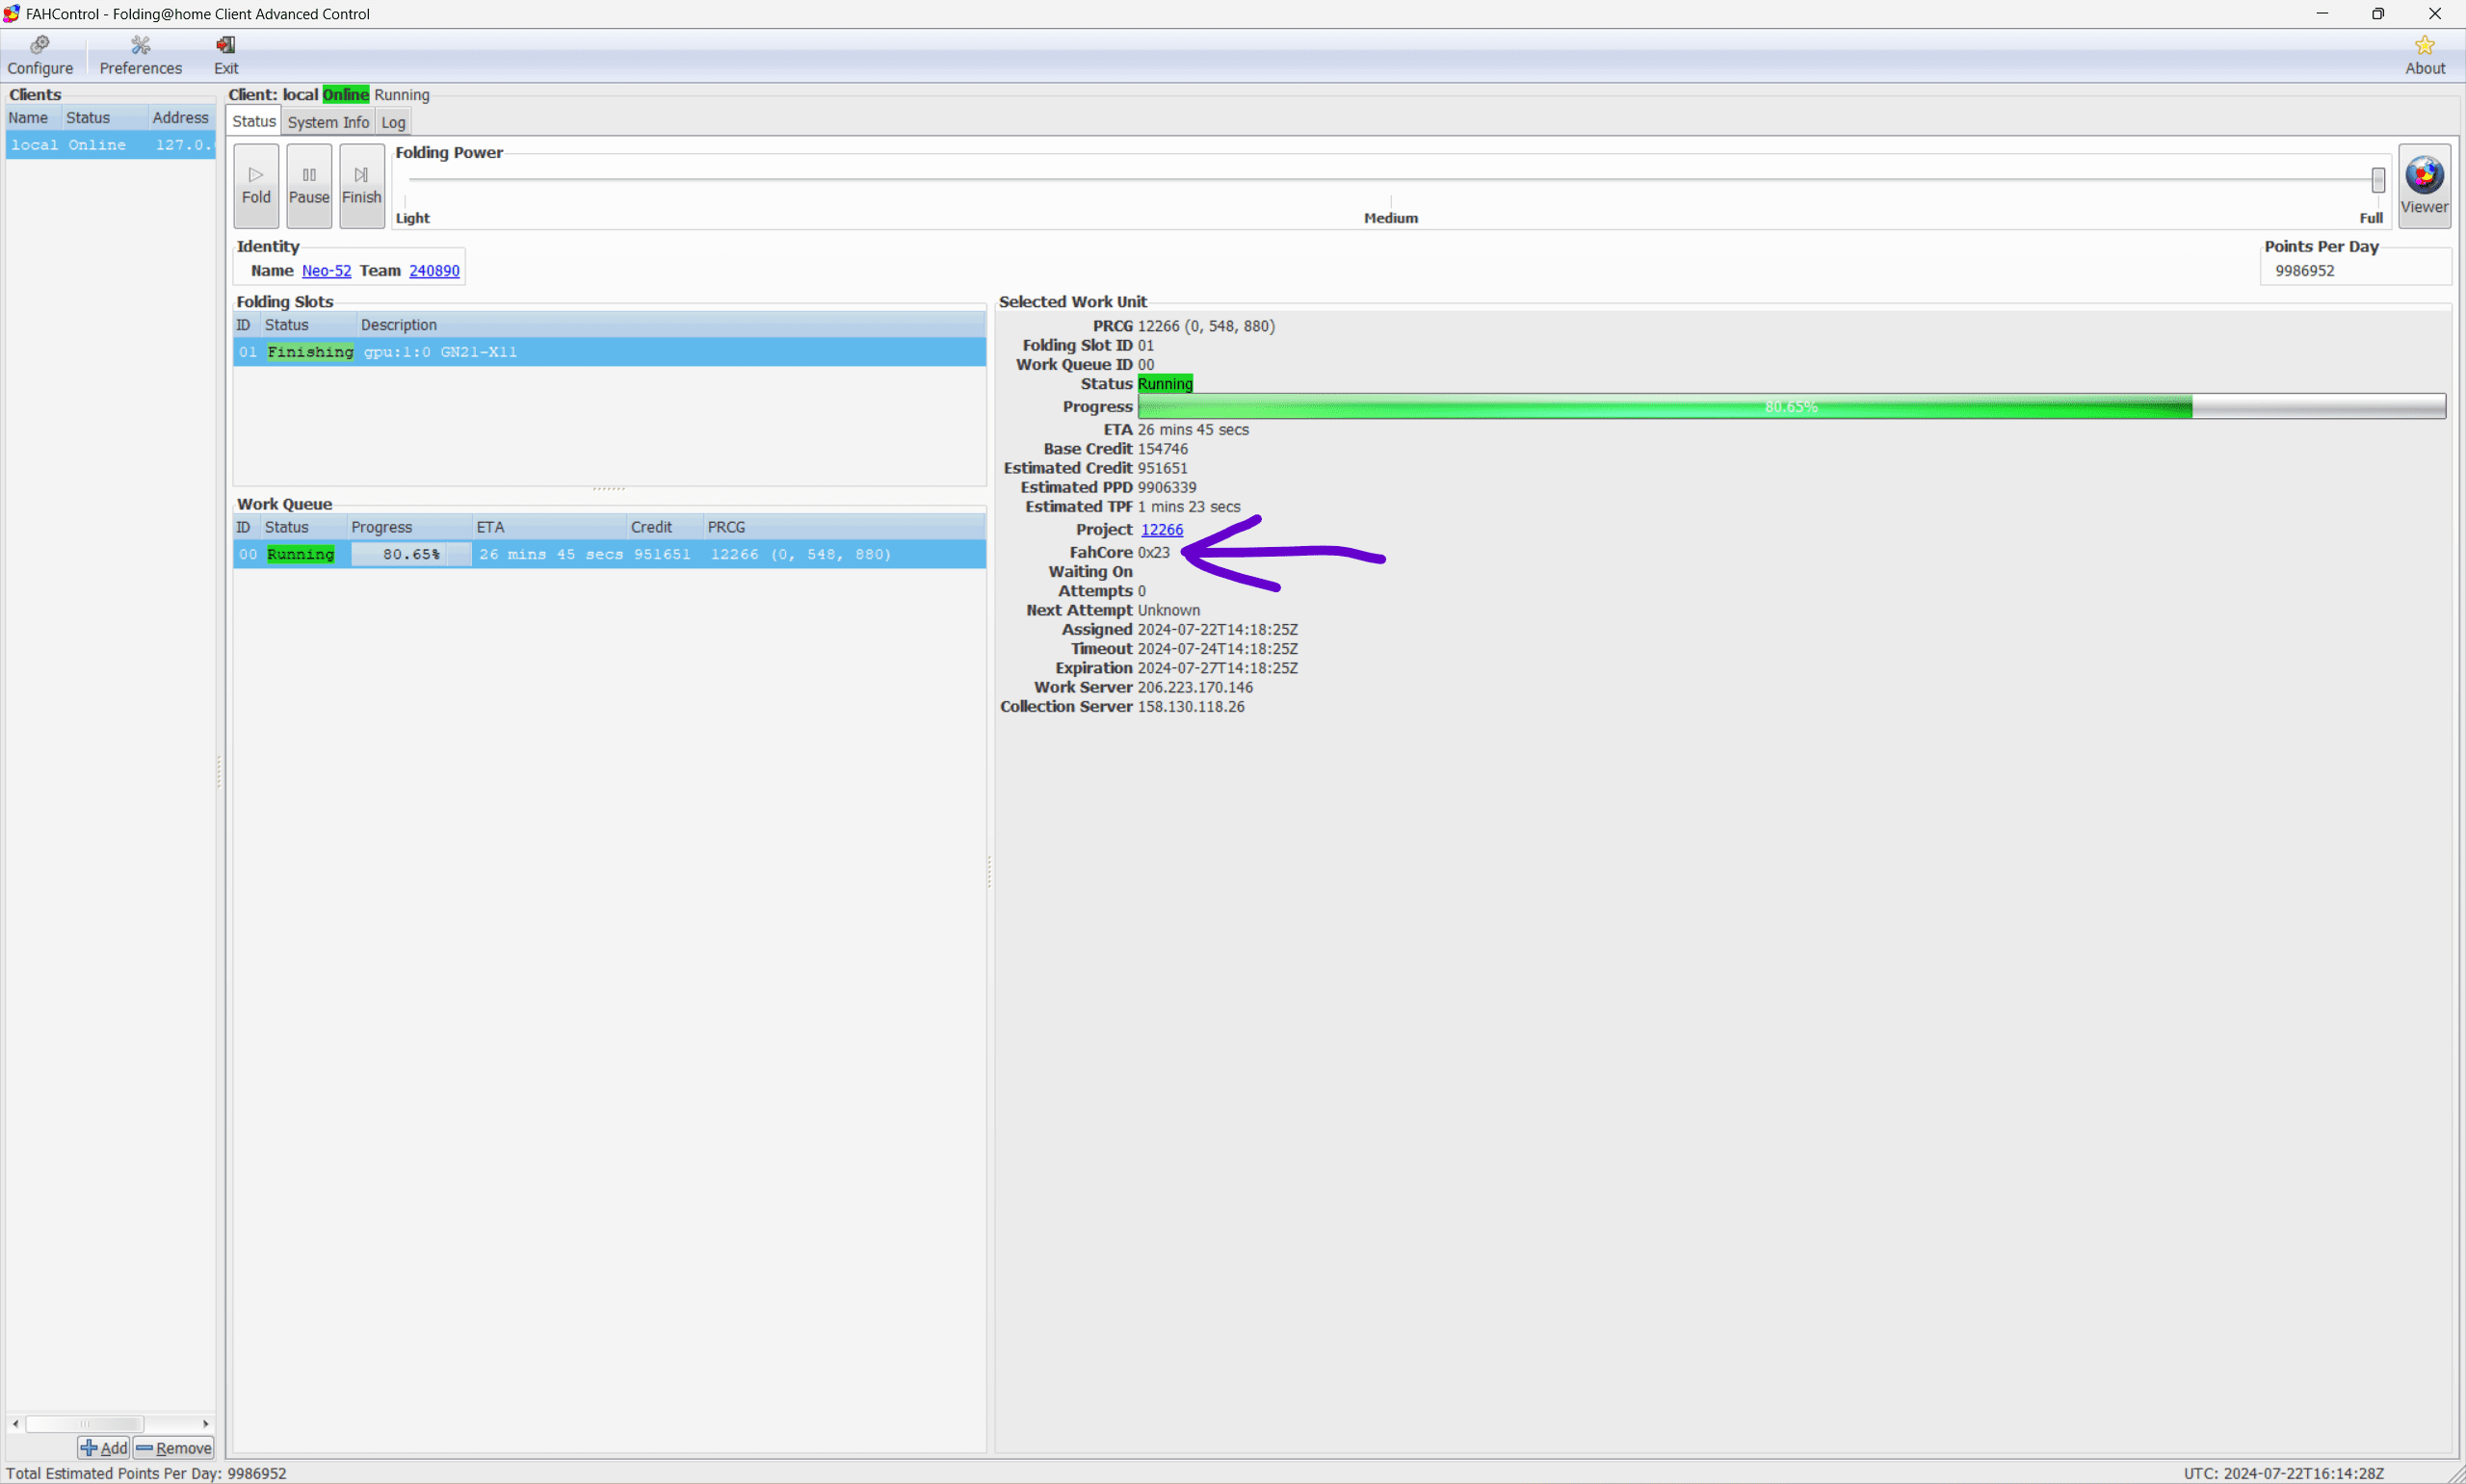Viewport: 2466px width, 1484px height.
Task: Click the Finish button
Action: (361, 185)
